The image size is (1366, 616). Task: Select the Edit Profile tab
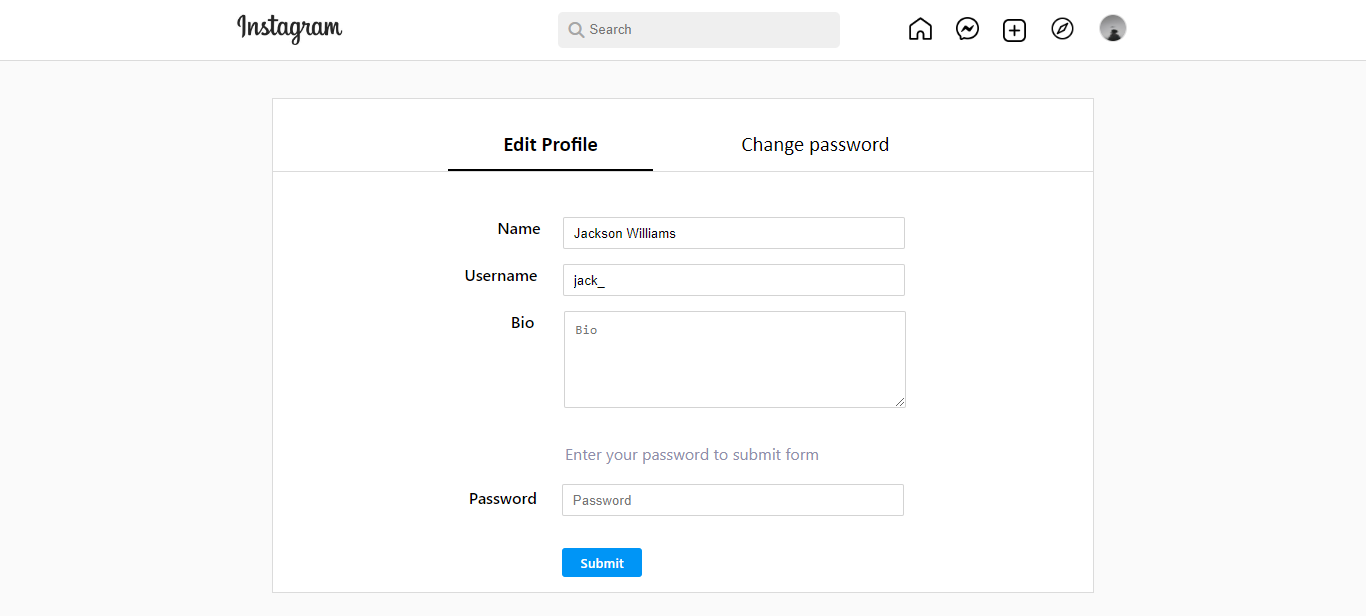tap(550, 144)
